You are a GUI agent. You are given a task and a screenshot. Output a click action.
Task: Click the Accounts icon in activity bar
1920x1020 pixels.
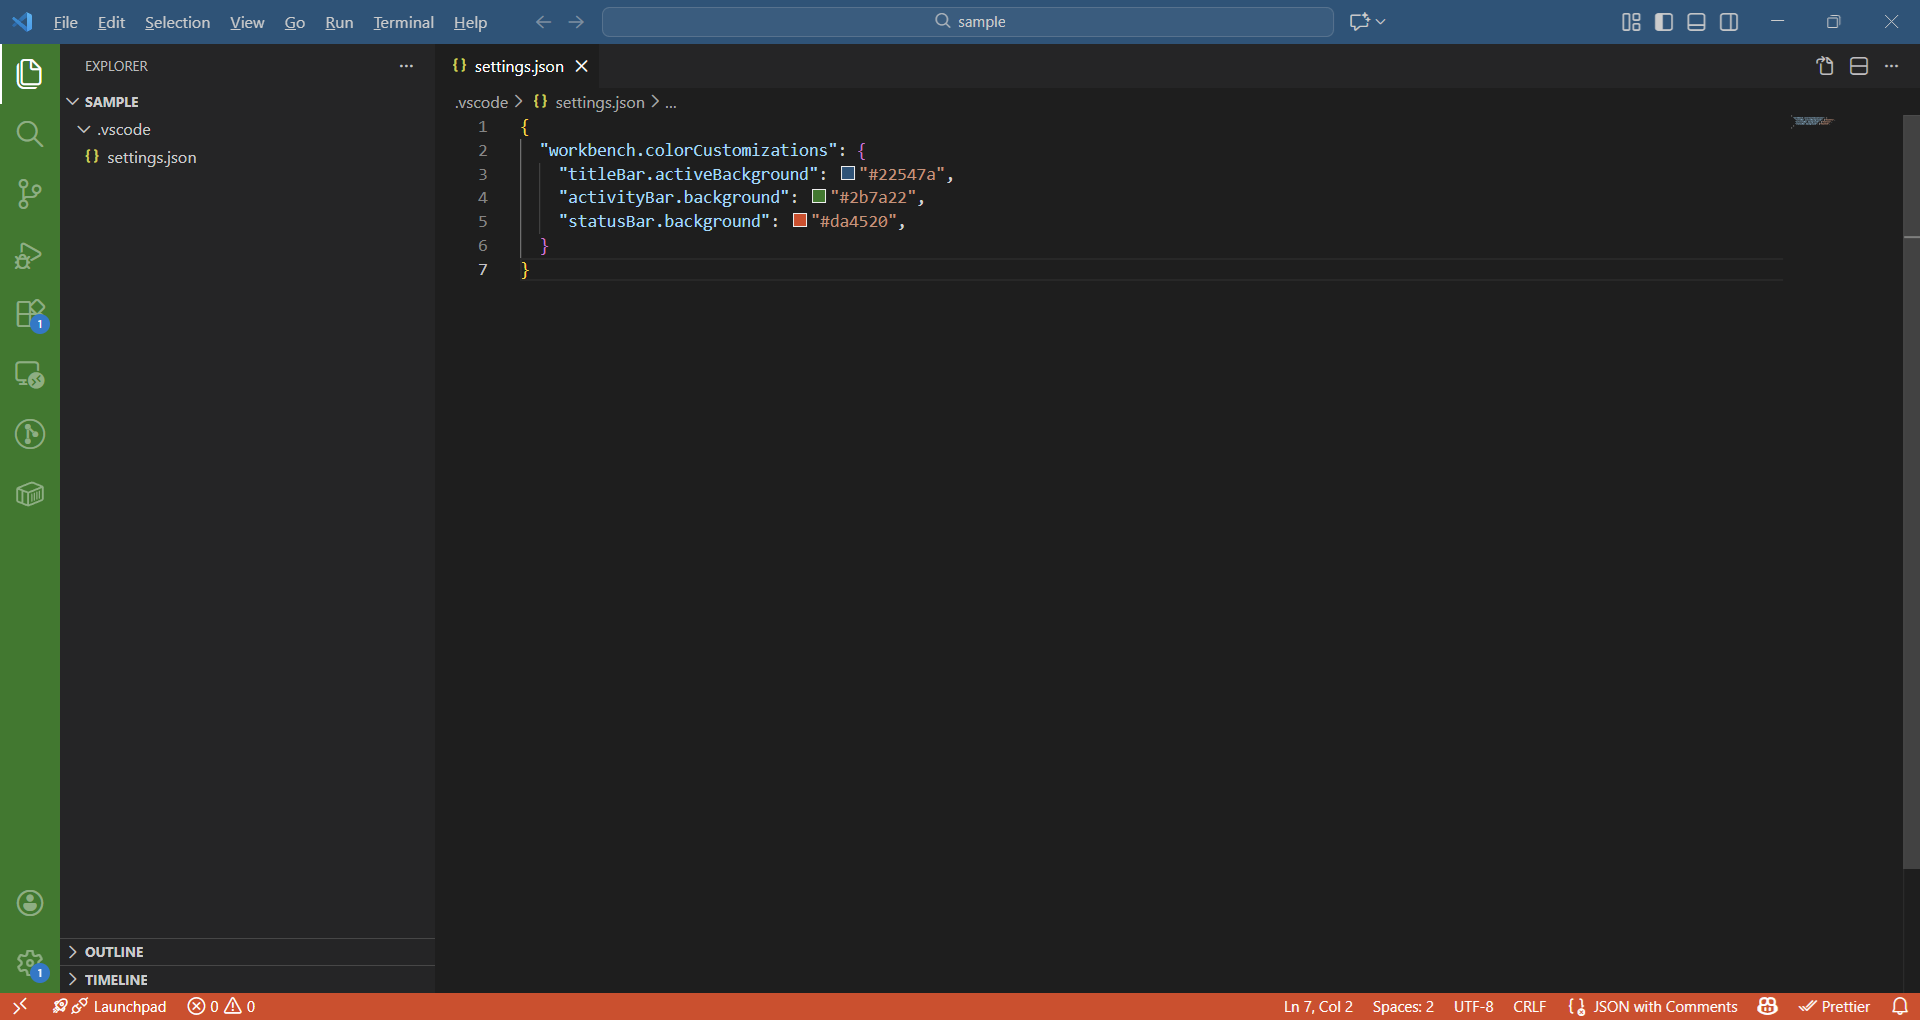click(x=30, y=903)
